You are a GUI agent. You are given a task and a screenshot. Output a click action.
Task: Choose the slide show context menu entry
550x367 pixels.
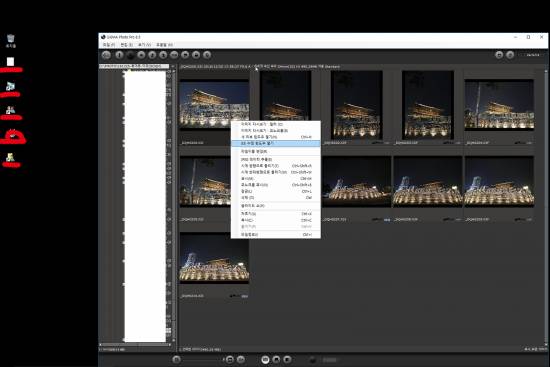276,206
